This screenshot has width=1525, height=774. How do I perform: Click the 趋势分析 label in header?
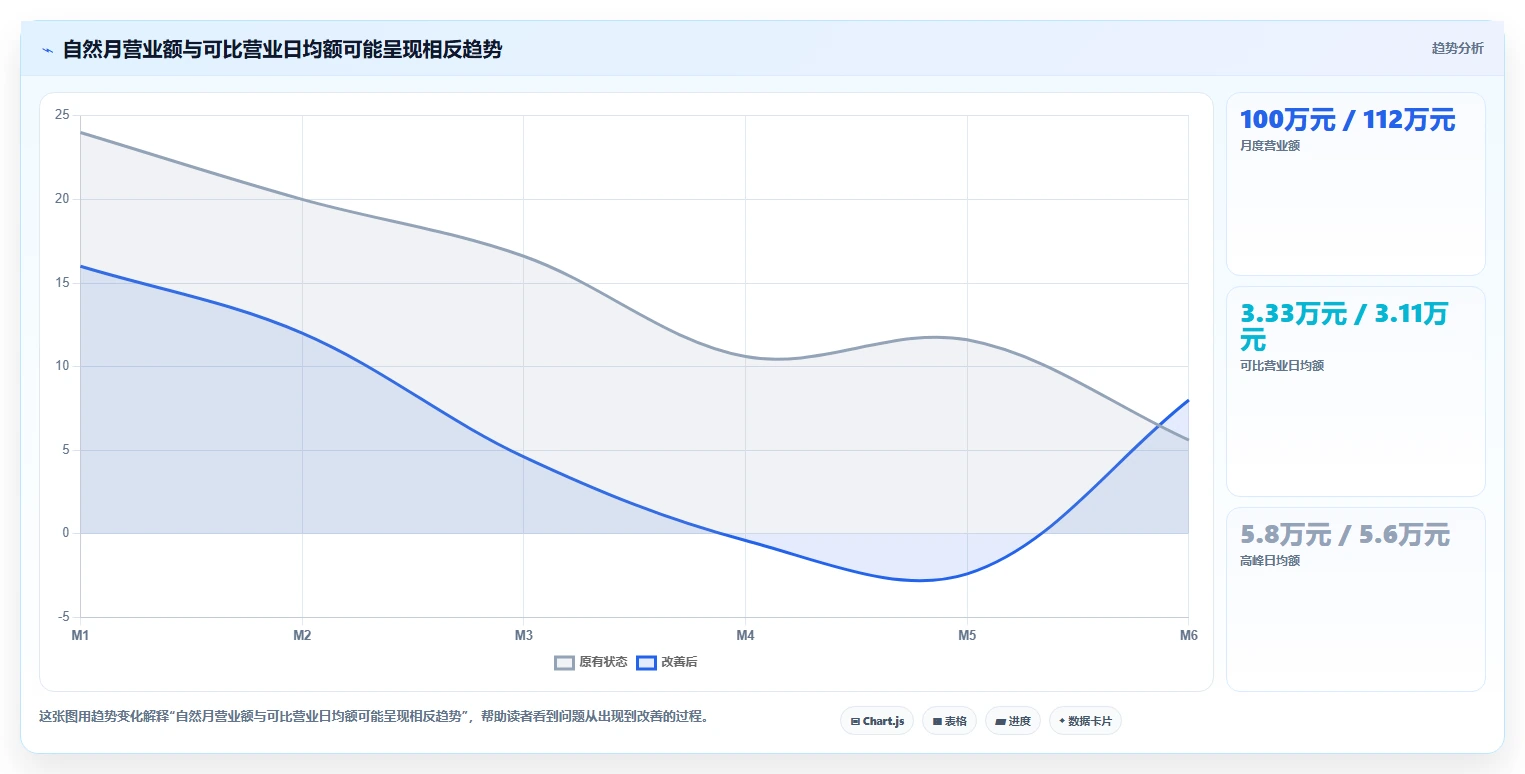[x=1458, y=48]
